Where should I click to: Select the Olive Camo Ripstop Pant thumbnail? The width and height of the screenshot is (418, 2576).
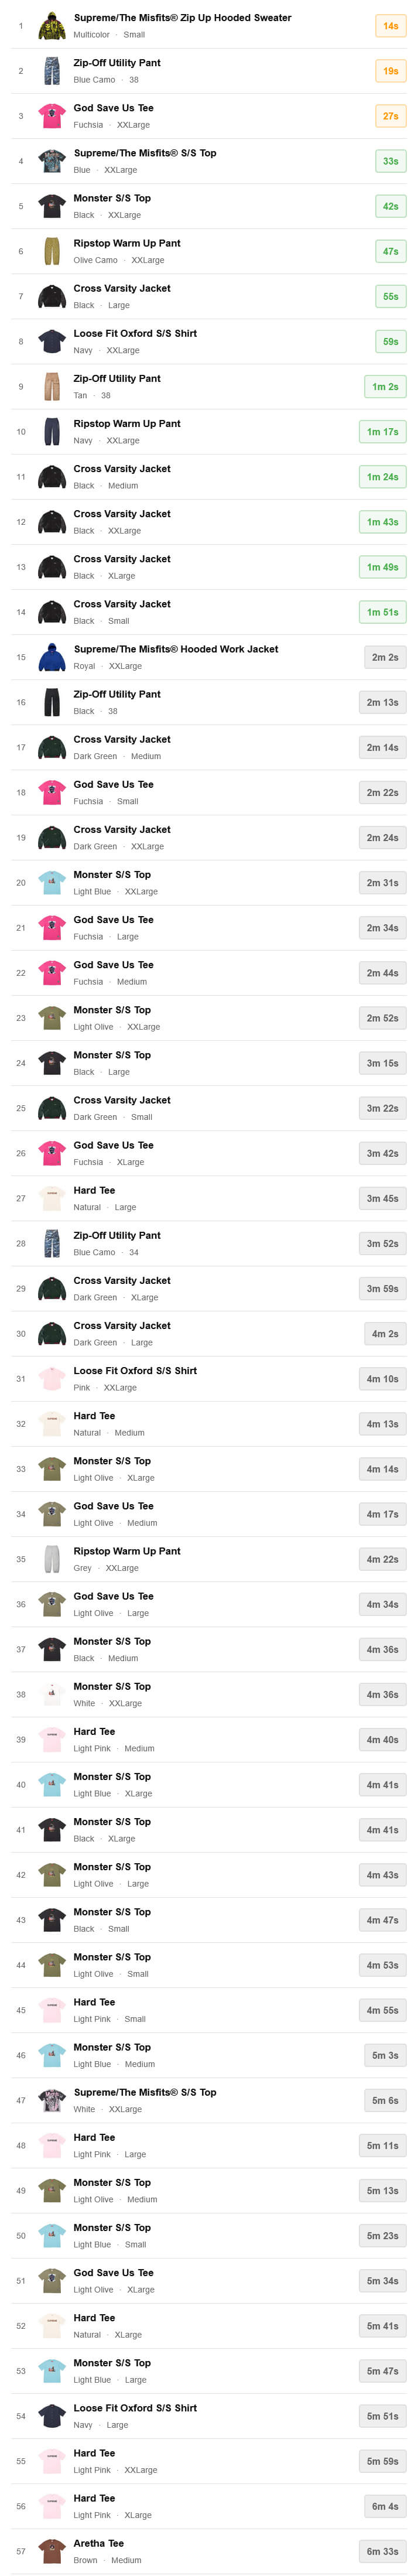coord(52,251)
